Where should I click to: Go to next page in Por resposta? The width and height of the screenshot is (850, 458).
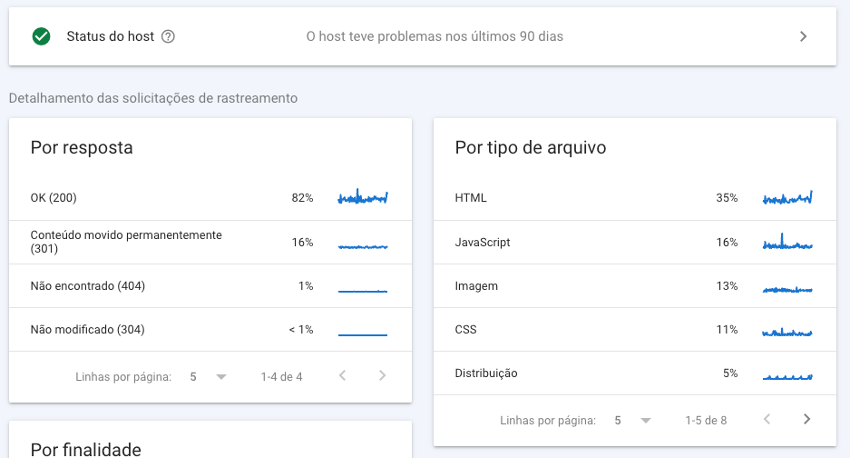tap(382, 376)
